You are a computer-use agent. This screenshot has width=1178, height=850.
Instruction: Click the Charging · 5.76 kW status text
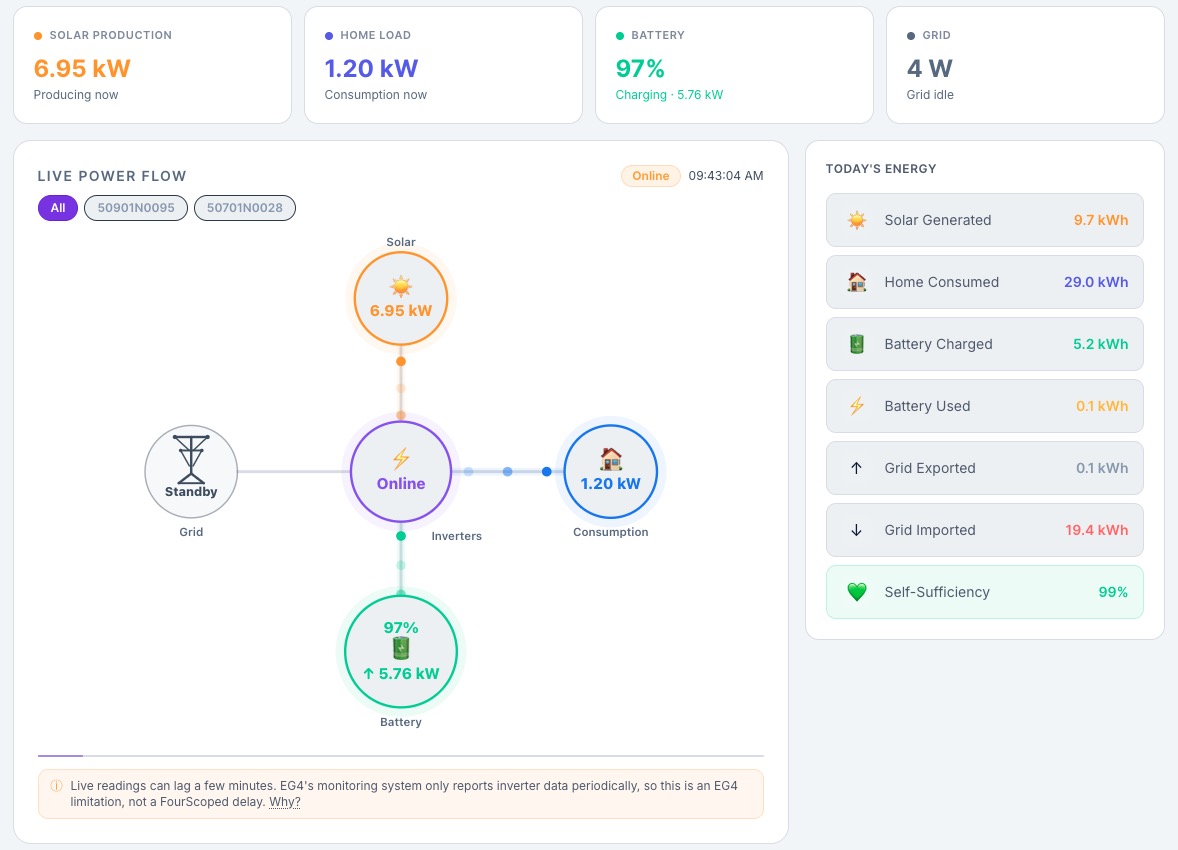click(669, 95)
